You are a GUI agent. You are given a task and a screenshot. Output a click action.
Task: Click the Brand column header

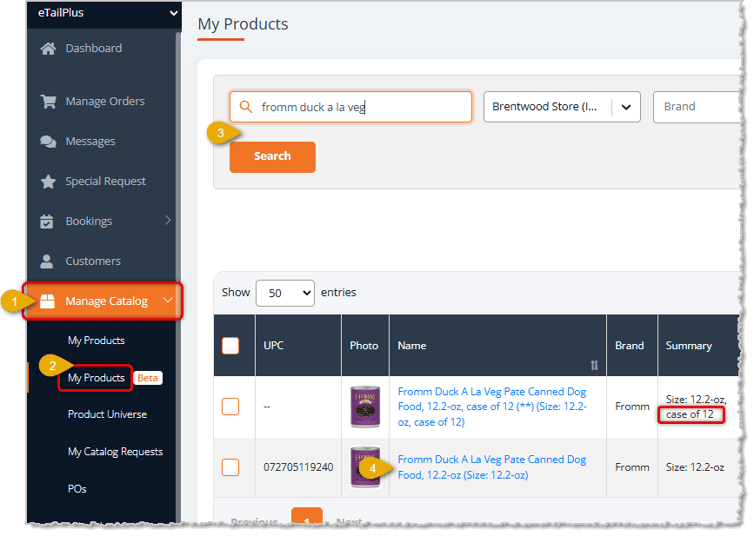629,346
